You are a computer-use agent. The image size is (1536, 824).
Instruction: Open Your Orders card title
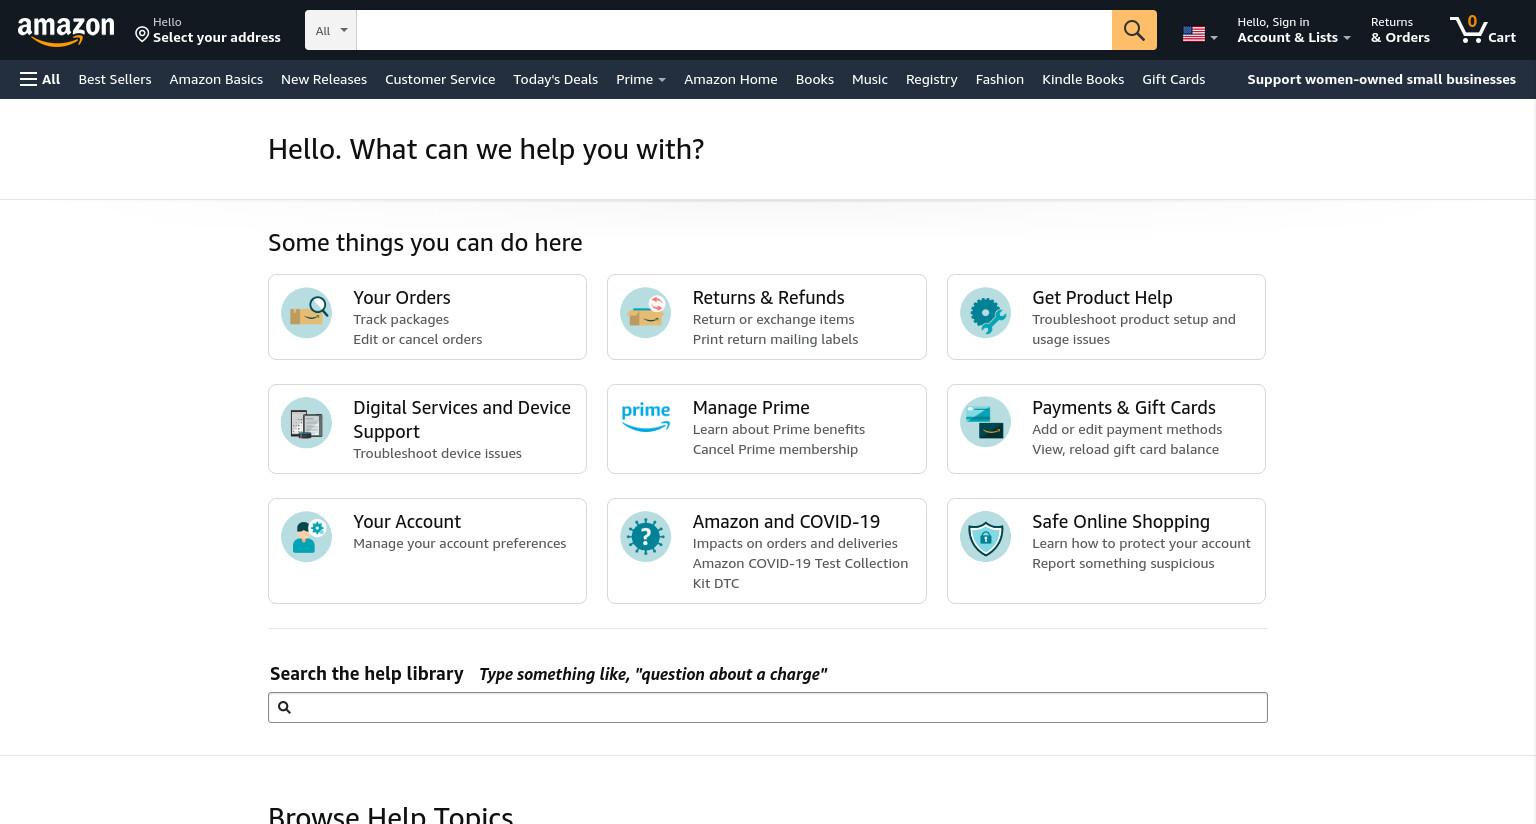click(x=402, y=297)
